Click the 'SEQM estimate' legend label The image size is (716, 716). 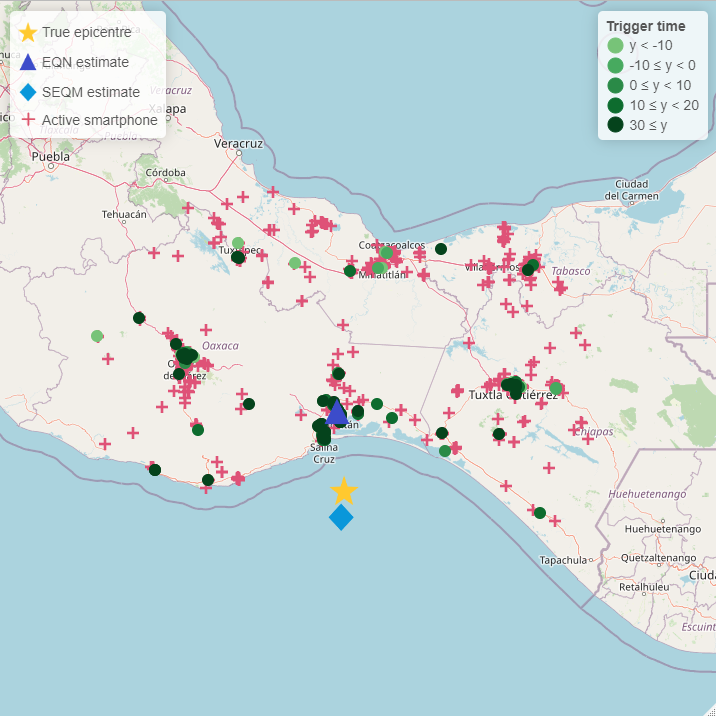coord(90,92)
